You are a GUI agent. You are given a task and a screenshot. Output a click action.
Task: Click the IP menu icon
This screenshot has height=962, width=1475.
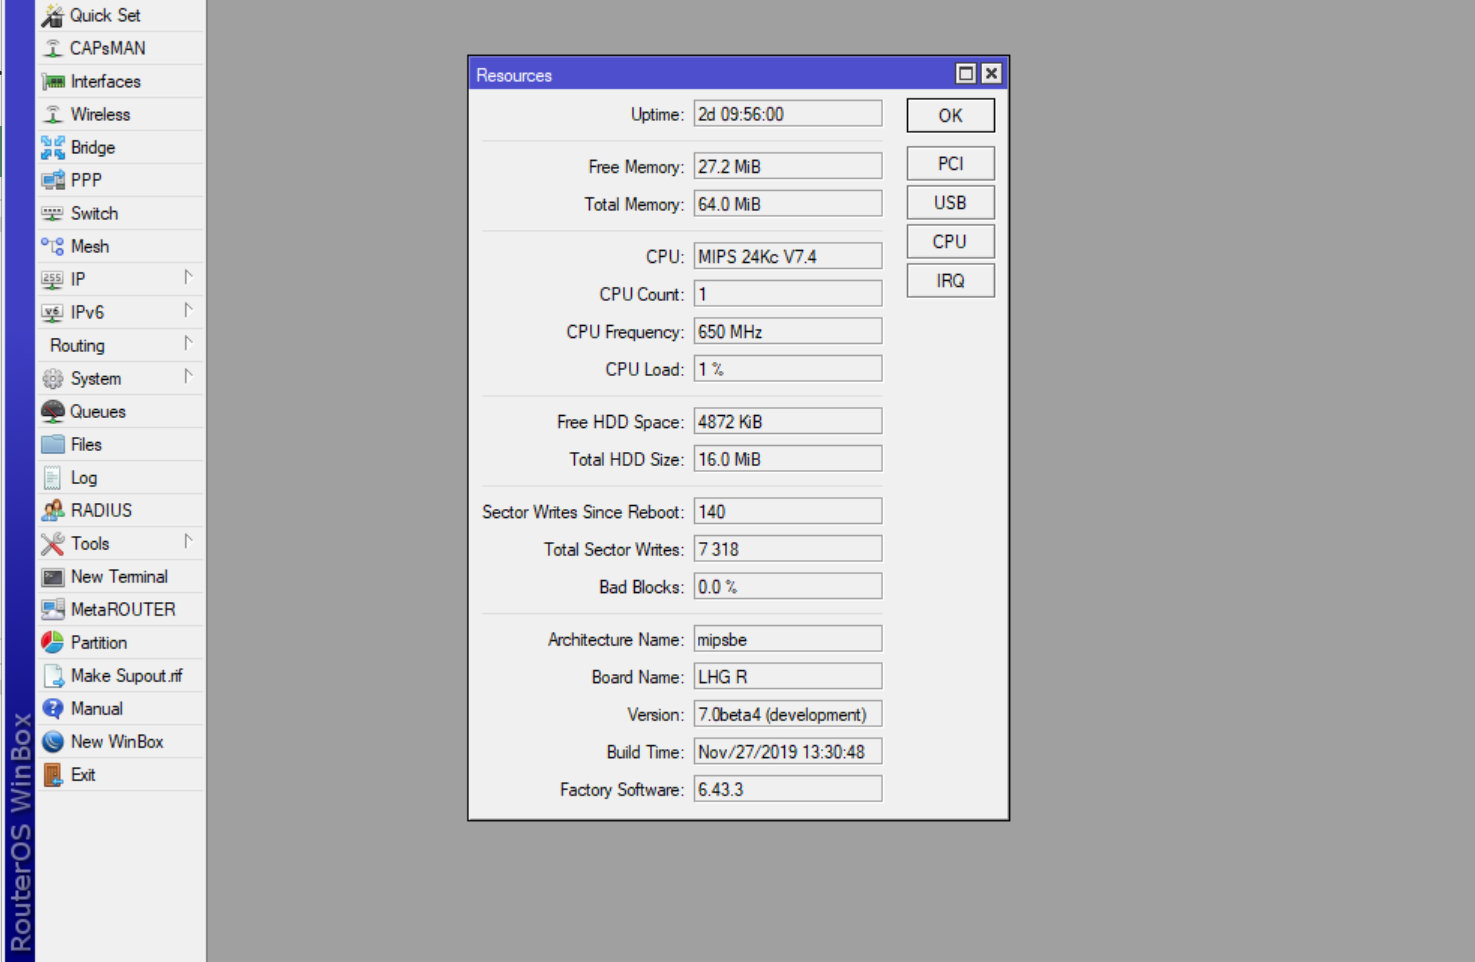[x=52, y=279]
